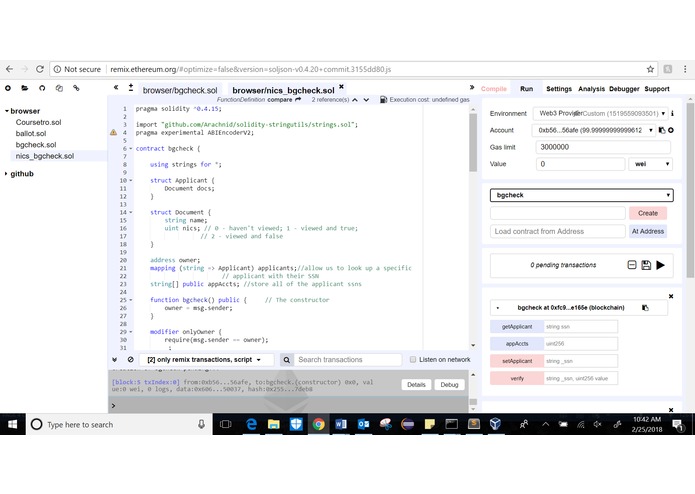Click the Search transactions field

348,360
